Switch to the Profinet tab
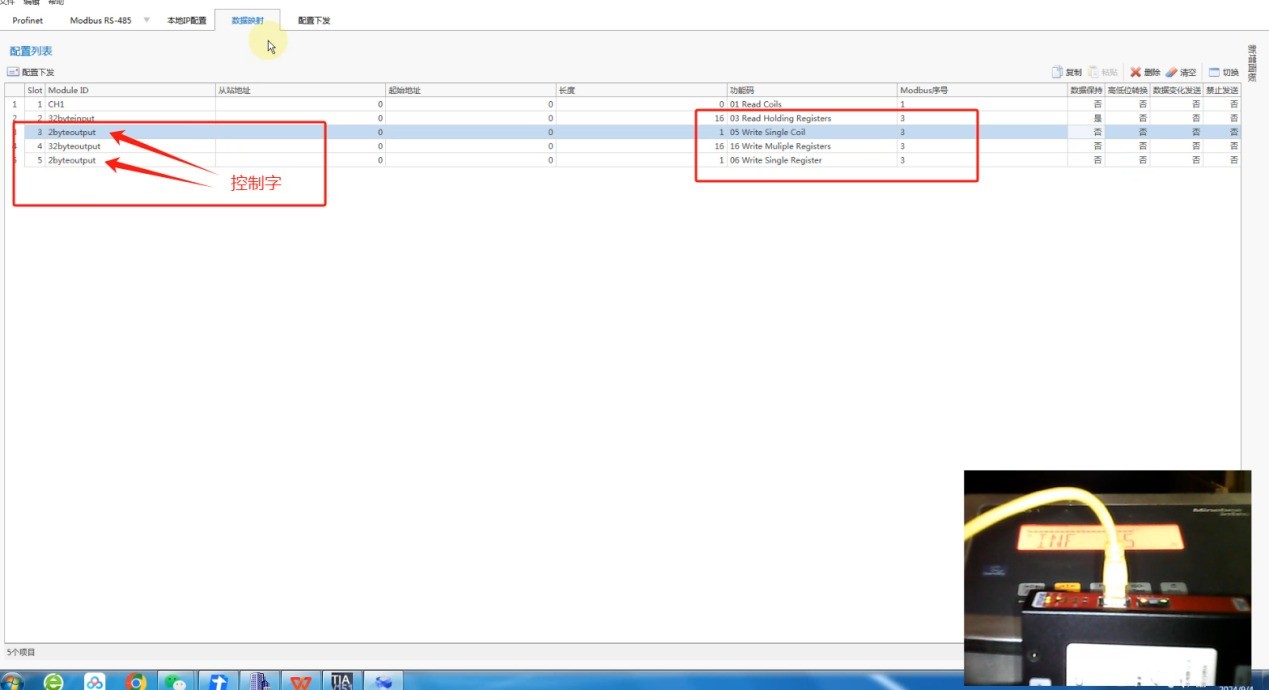1269x690 pixels. (28, 20)
